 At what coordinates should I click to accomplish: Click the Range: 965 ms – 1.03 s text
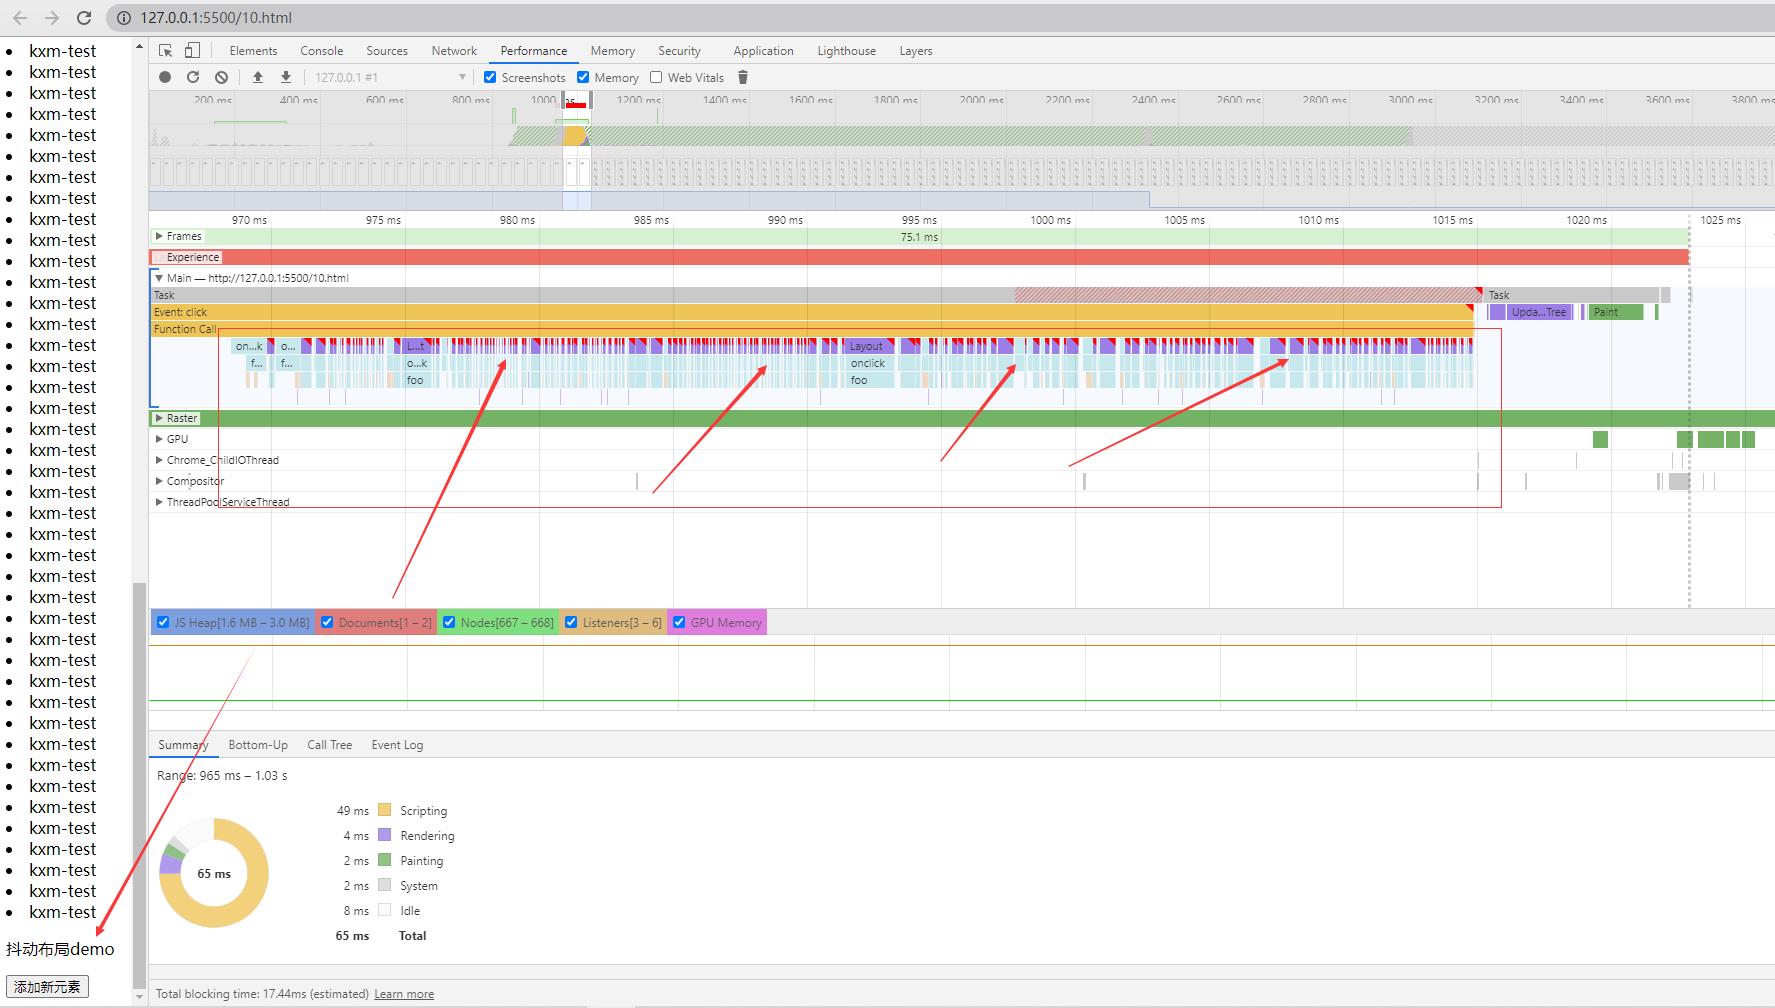[222, 775]
